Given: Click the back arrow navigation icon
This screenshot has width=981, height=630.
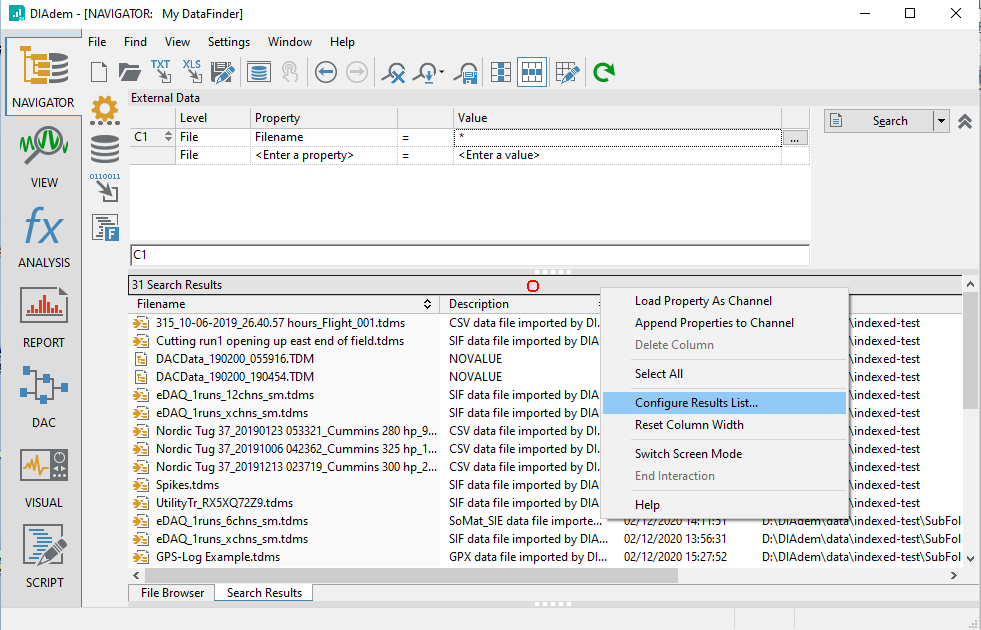Looking at the screenshot, I should [x=326, y=72].
